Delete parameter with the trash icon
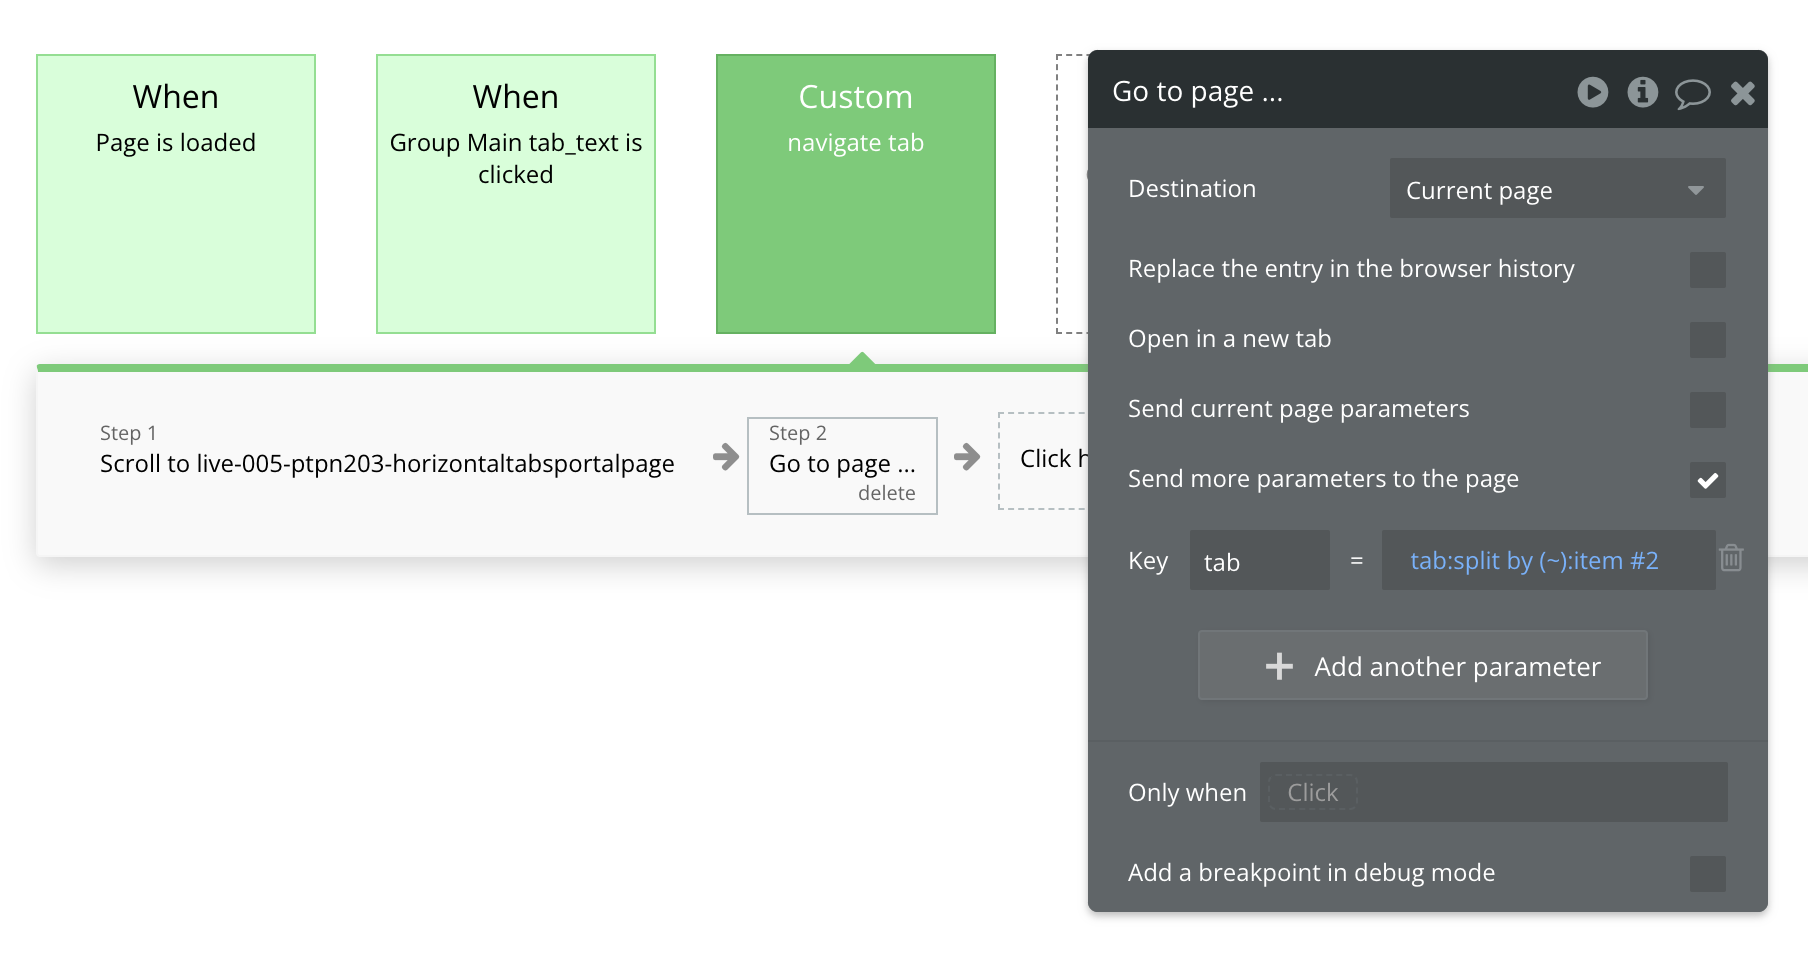The width and height of the screenshot is (1808, 954). coord(1731,558)
